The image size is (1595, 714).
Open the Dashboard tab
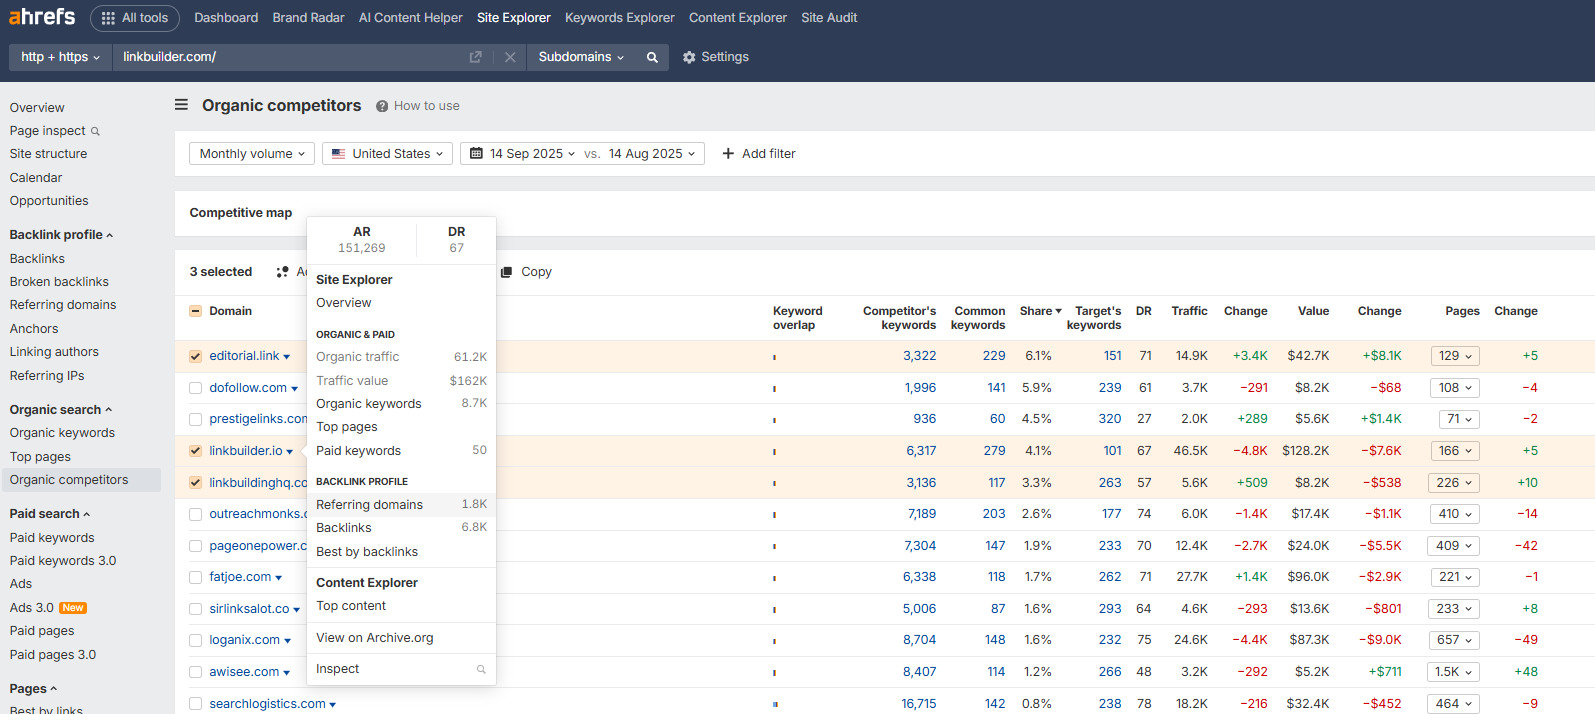(x=226, y=18)
